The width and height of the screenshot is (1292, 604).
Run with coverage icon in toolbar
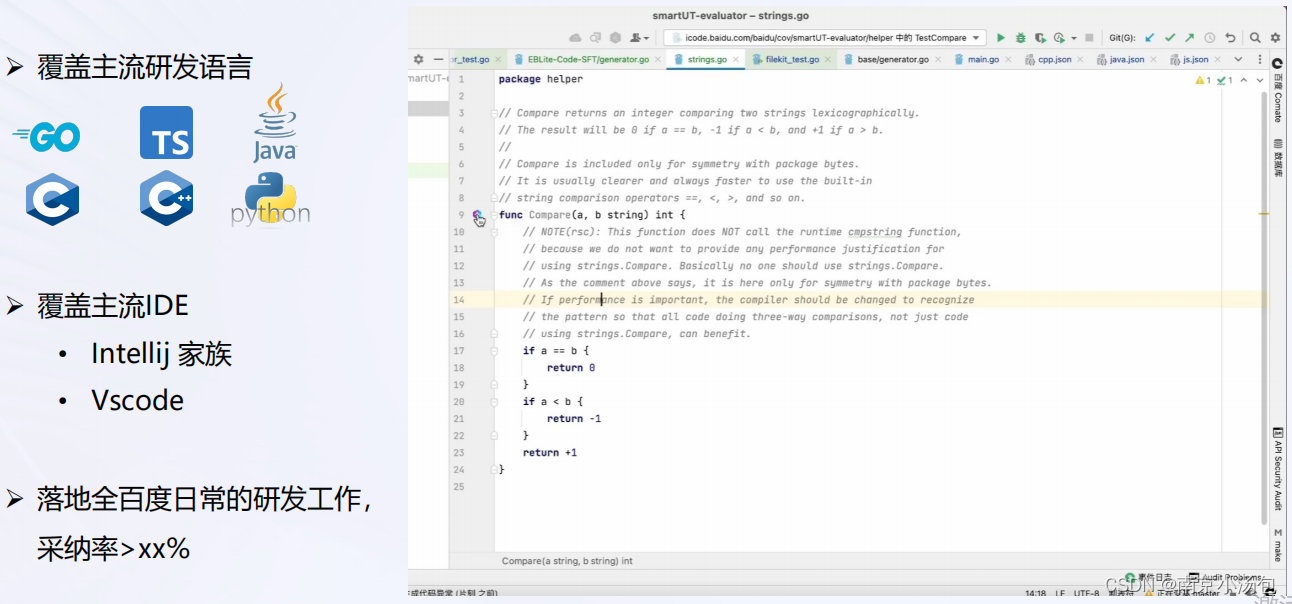point(1040,38)
